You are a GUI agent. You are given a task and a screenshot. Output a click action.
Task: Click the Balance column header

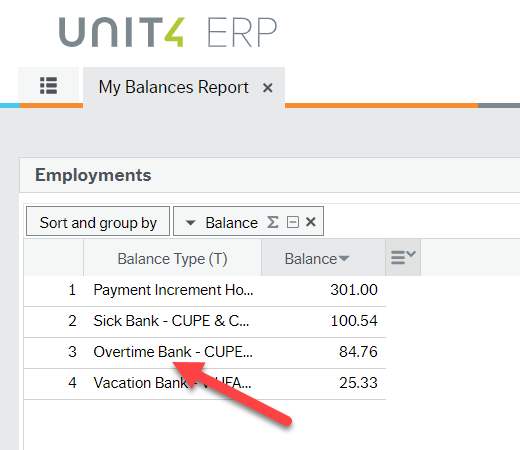point(323,259)
